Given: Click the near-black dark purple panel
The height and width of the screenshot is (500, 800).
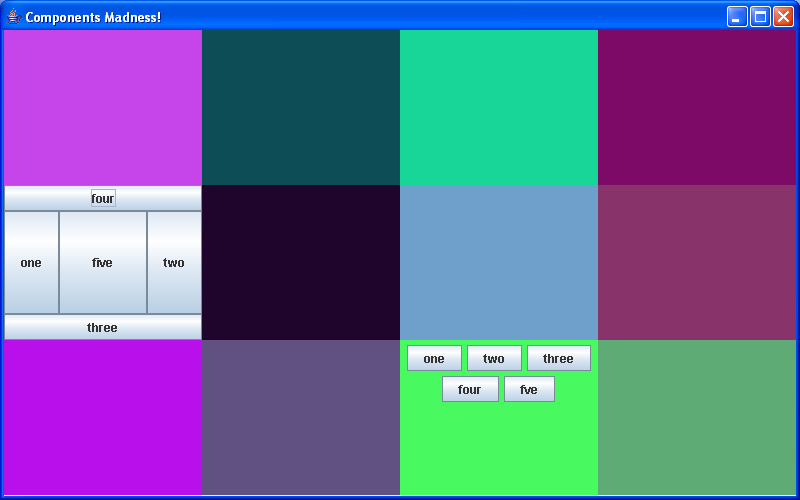Looking at the screenshot, I should 301,262.
